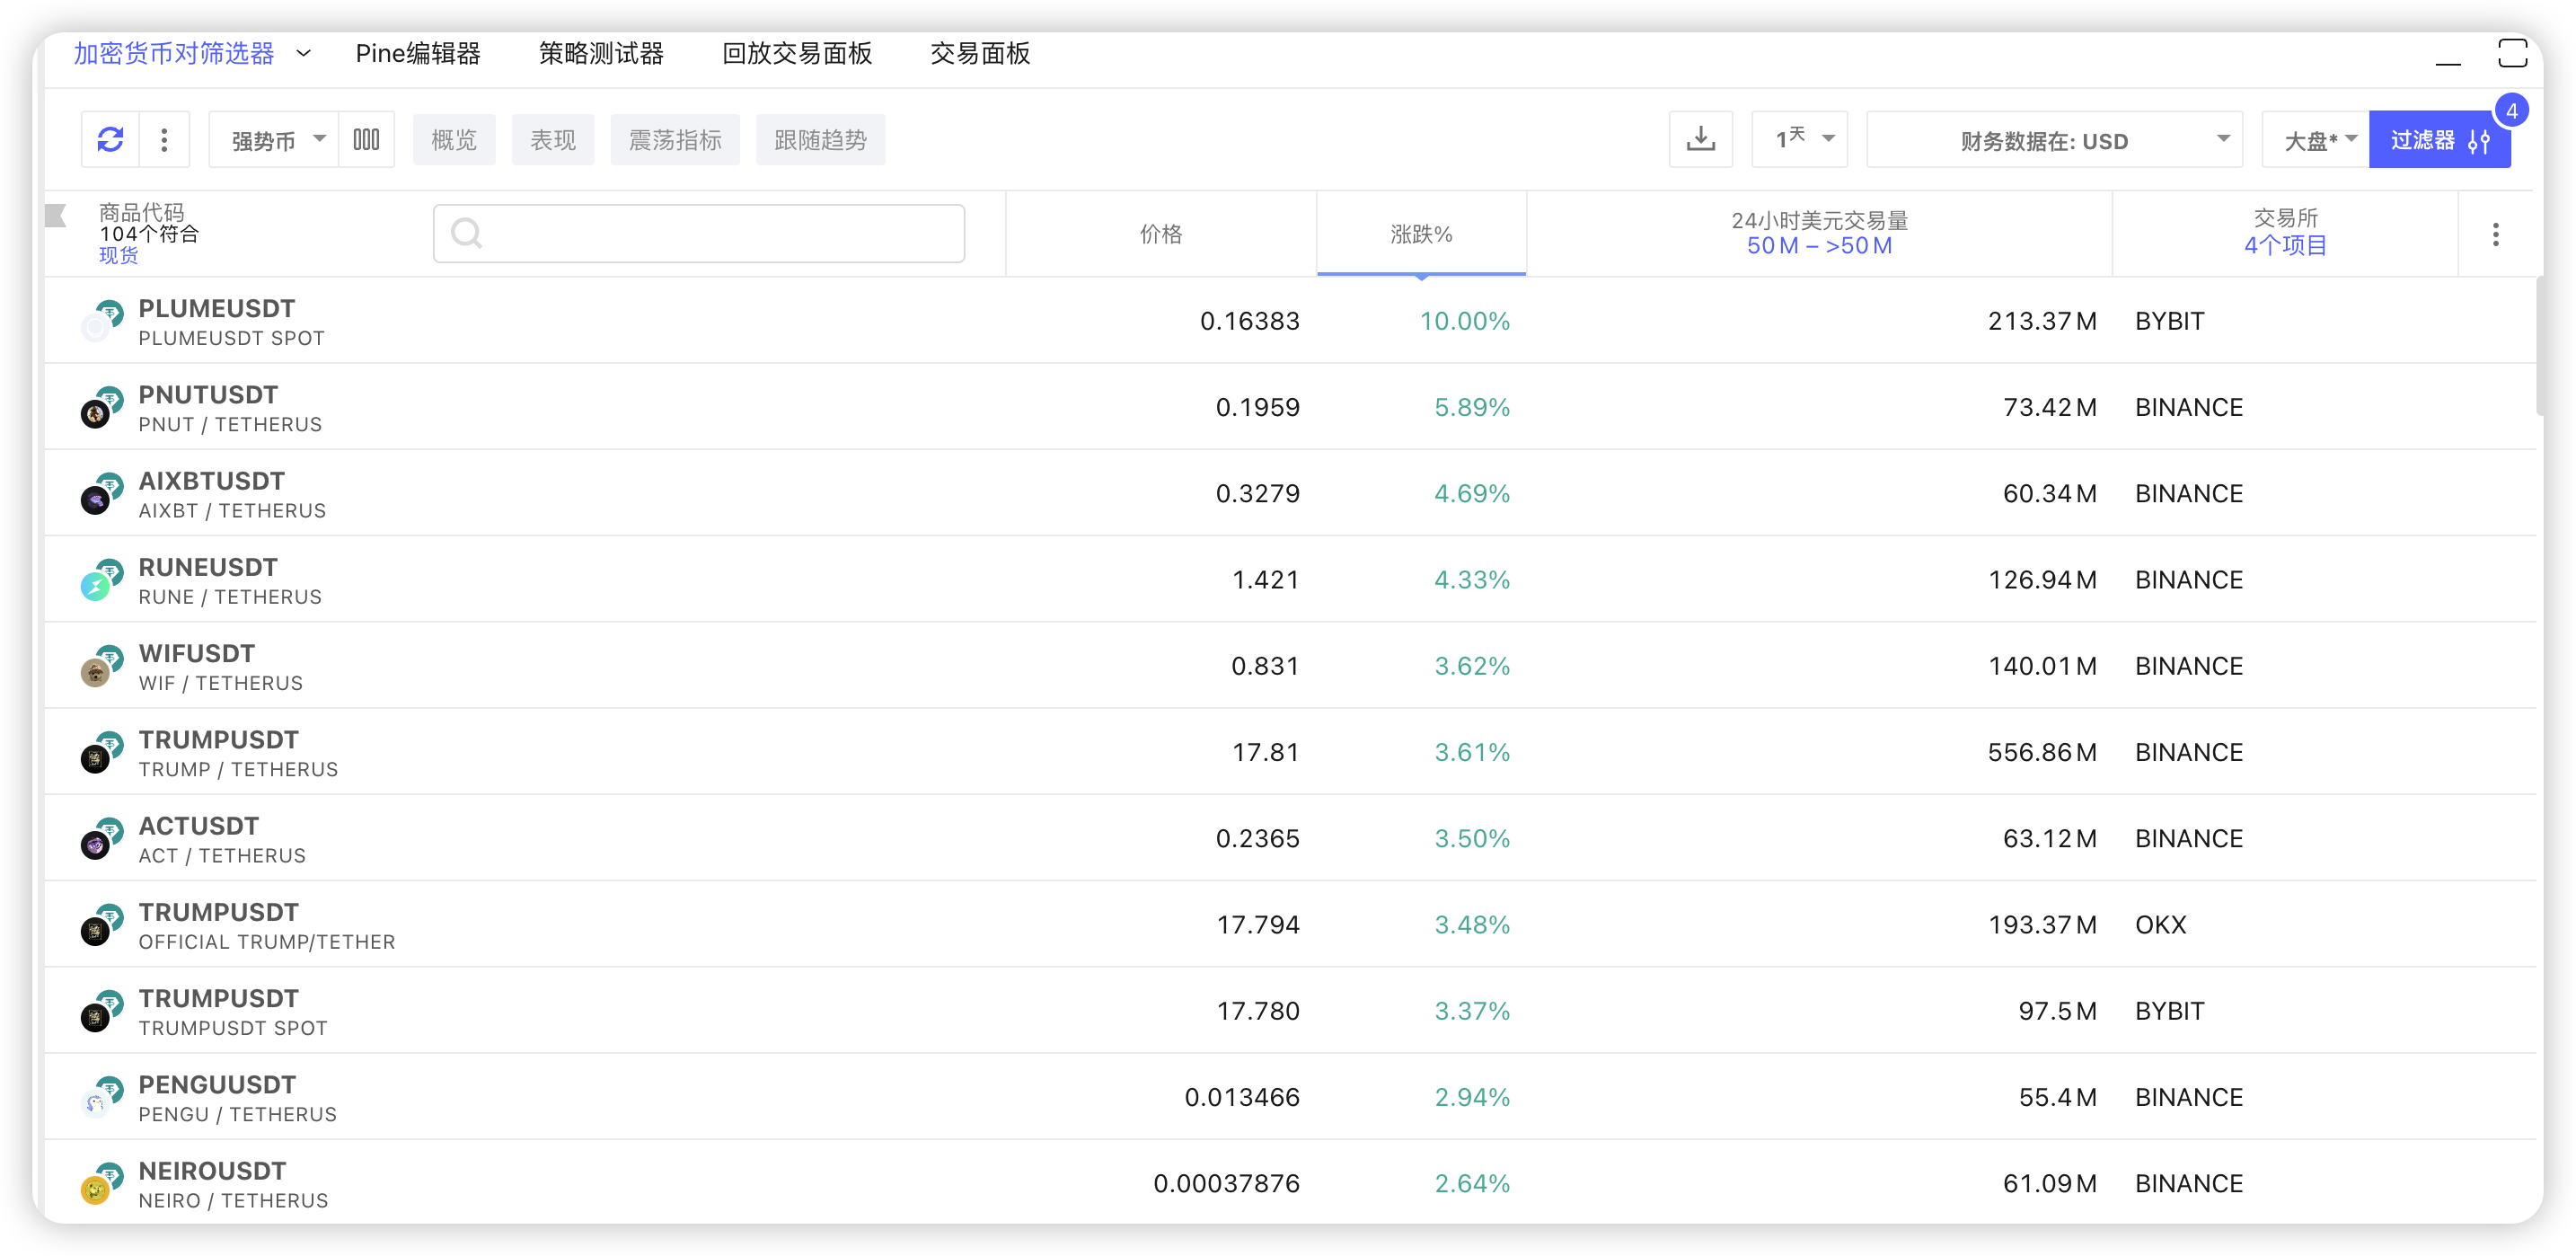Expand the 强势币 screen dropdown

[x=274, y=140]
